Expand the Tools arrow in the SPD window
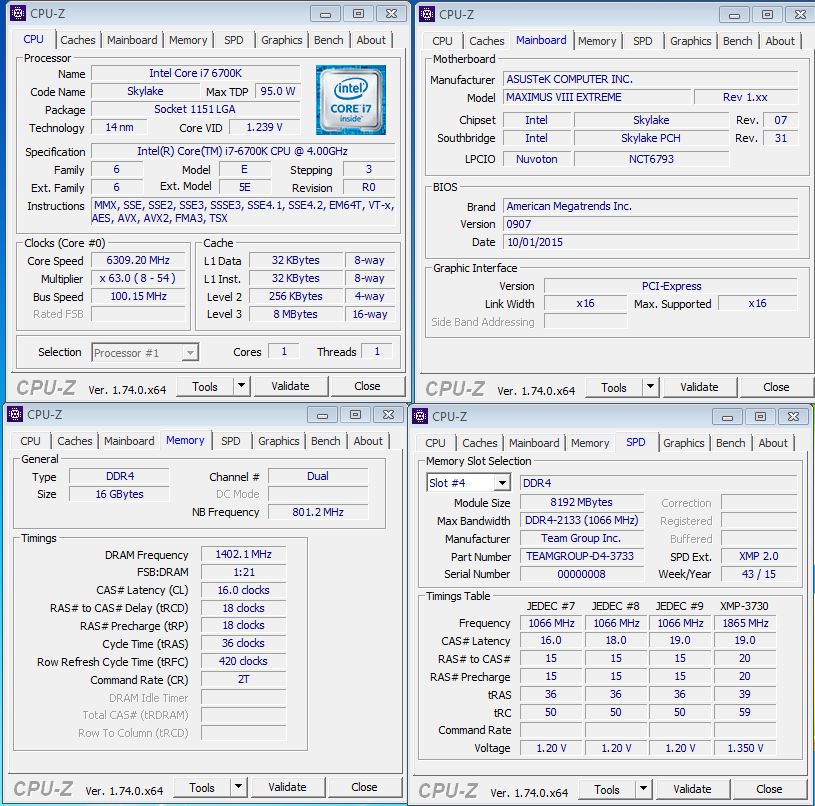 pyautogui.click(x=643, y=789)
